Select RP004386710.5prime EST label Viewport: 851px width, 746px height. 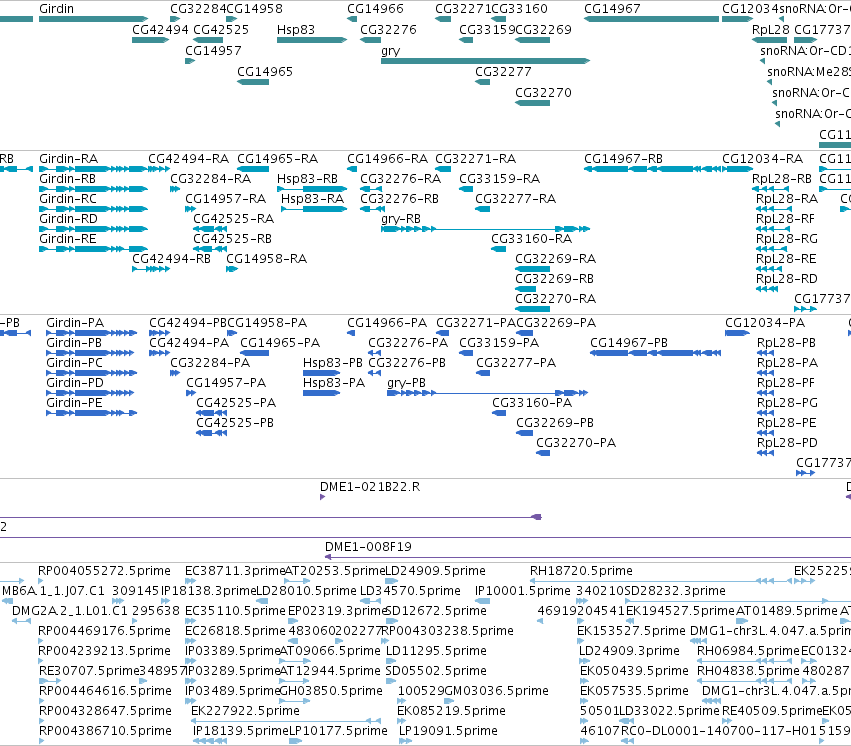105,731
